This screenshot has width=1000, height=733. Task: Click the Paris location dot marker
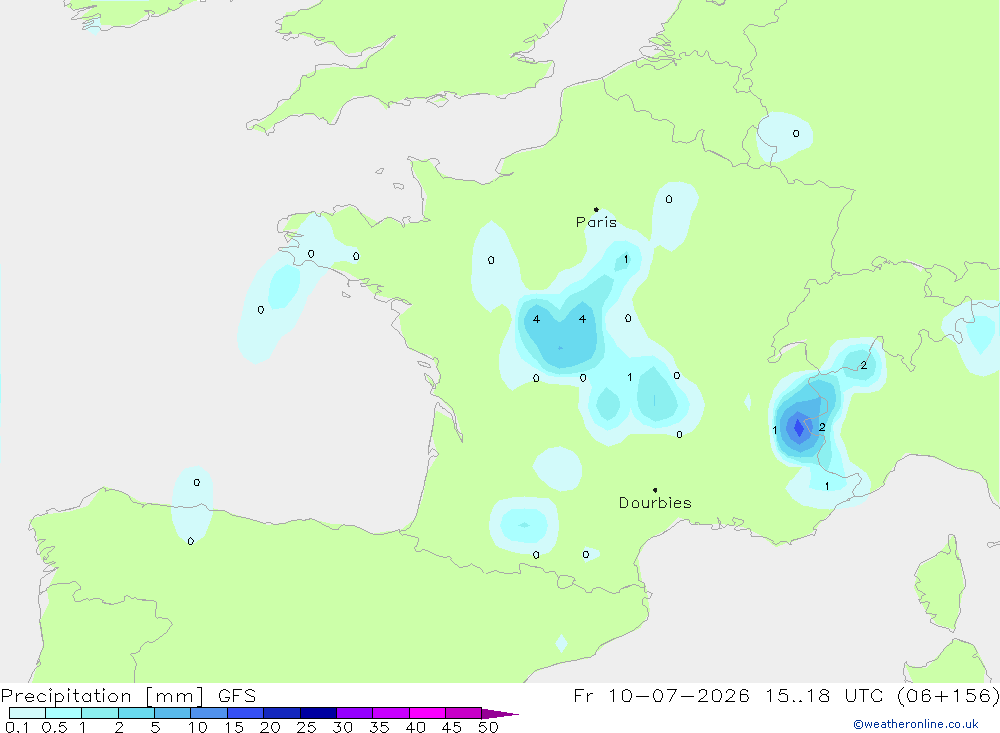596,209
